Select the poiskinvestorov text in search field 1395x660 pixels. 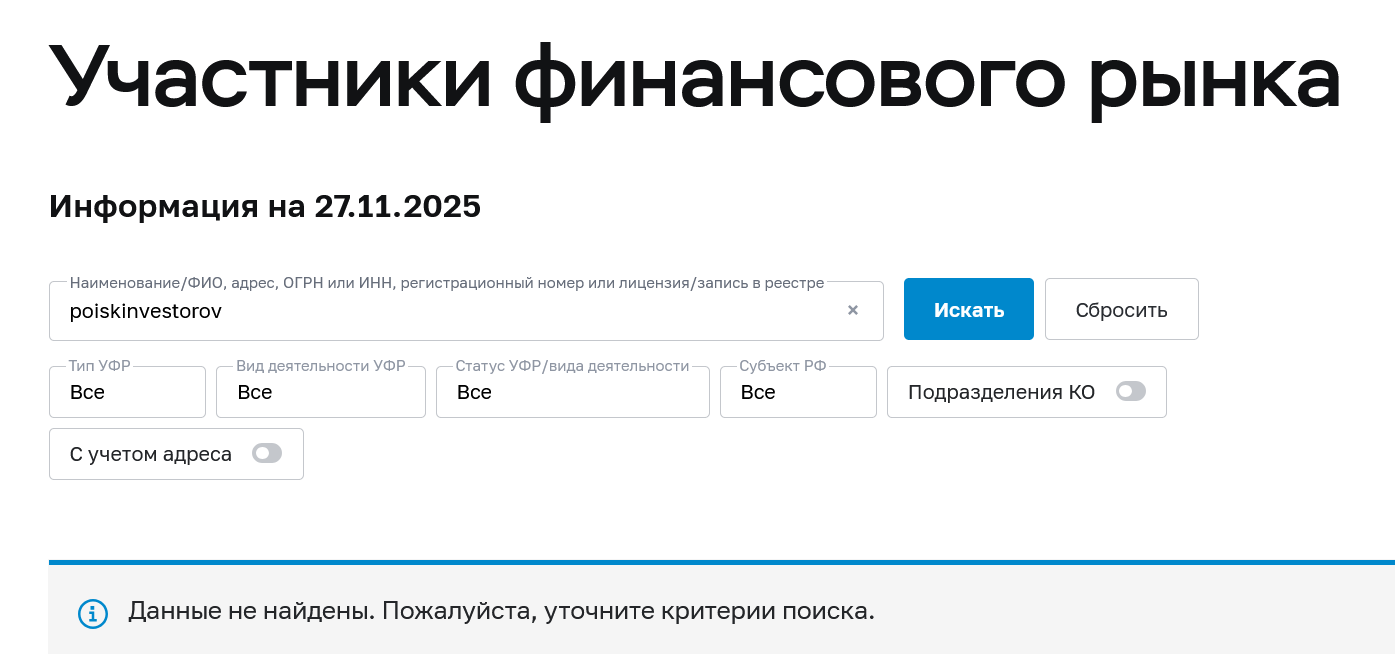[x=145, y=311]
